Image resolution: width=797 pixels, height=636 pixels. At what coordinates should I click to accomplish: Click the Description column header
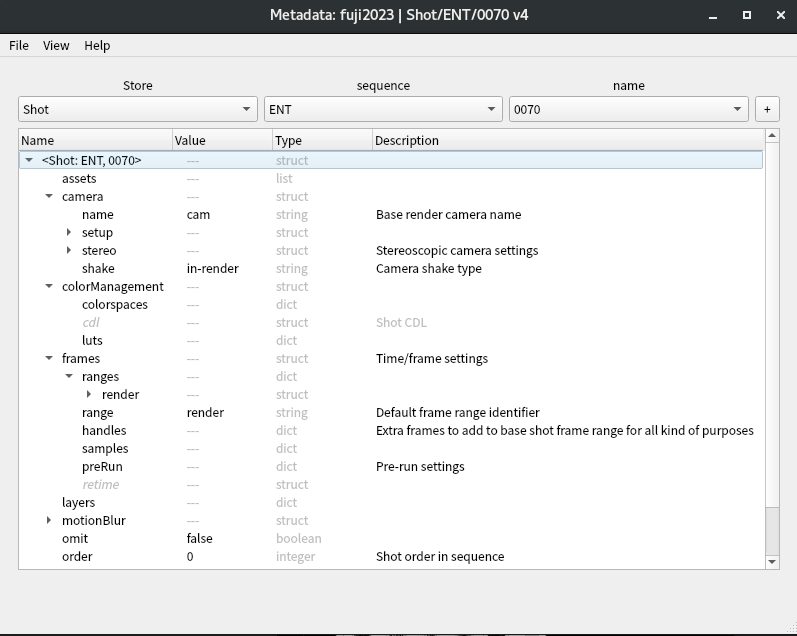[x=406, y=141]
